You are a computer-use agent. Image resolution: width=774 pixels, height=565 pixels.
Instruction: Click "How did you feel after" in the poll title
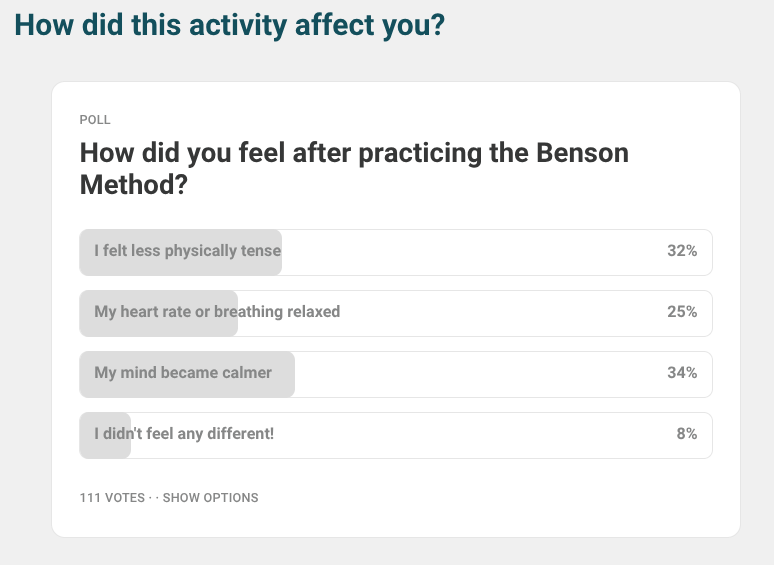click(216, 152)
